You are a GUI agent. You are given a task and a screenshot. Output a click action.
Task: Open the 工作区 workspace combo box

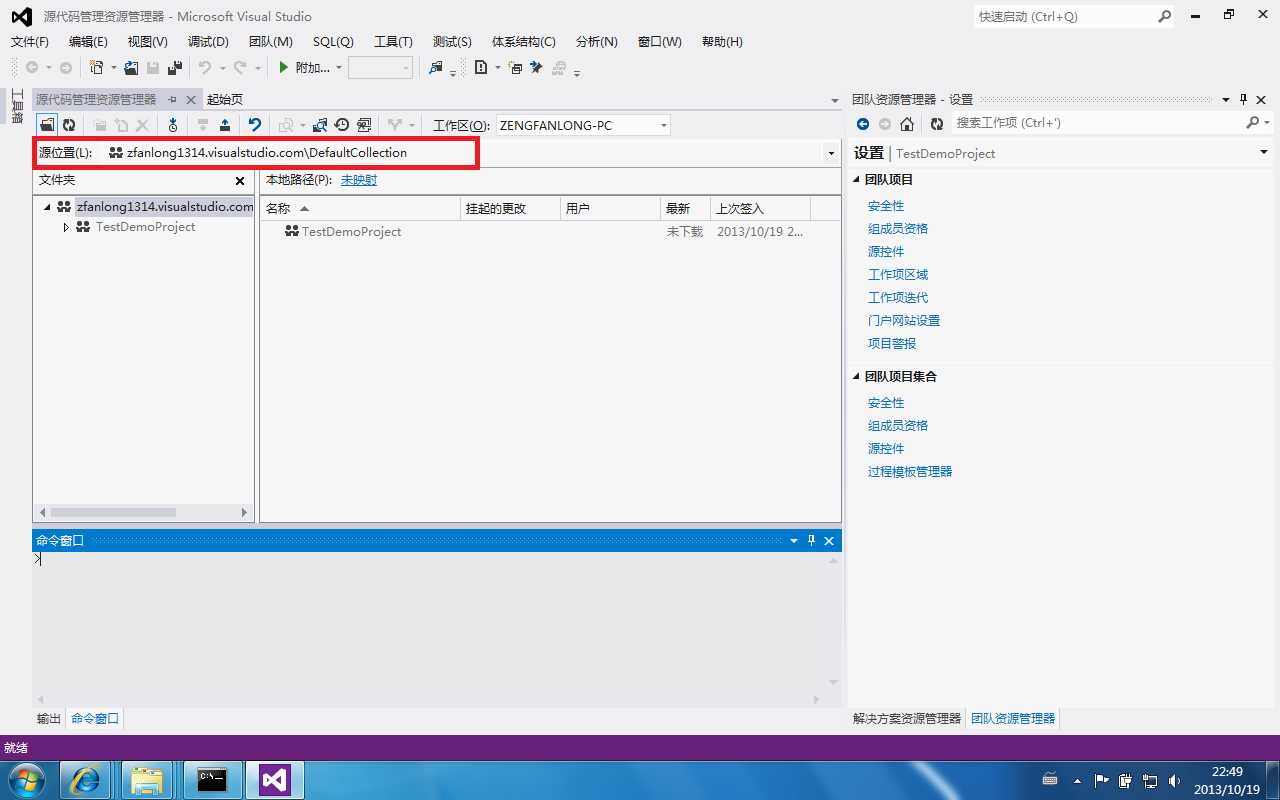click(x=582, y=125)
